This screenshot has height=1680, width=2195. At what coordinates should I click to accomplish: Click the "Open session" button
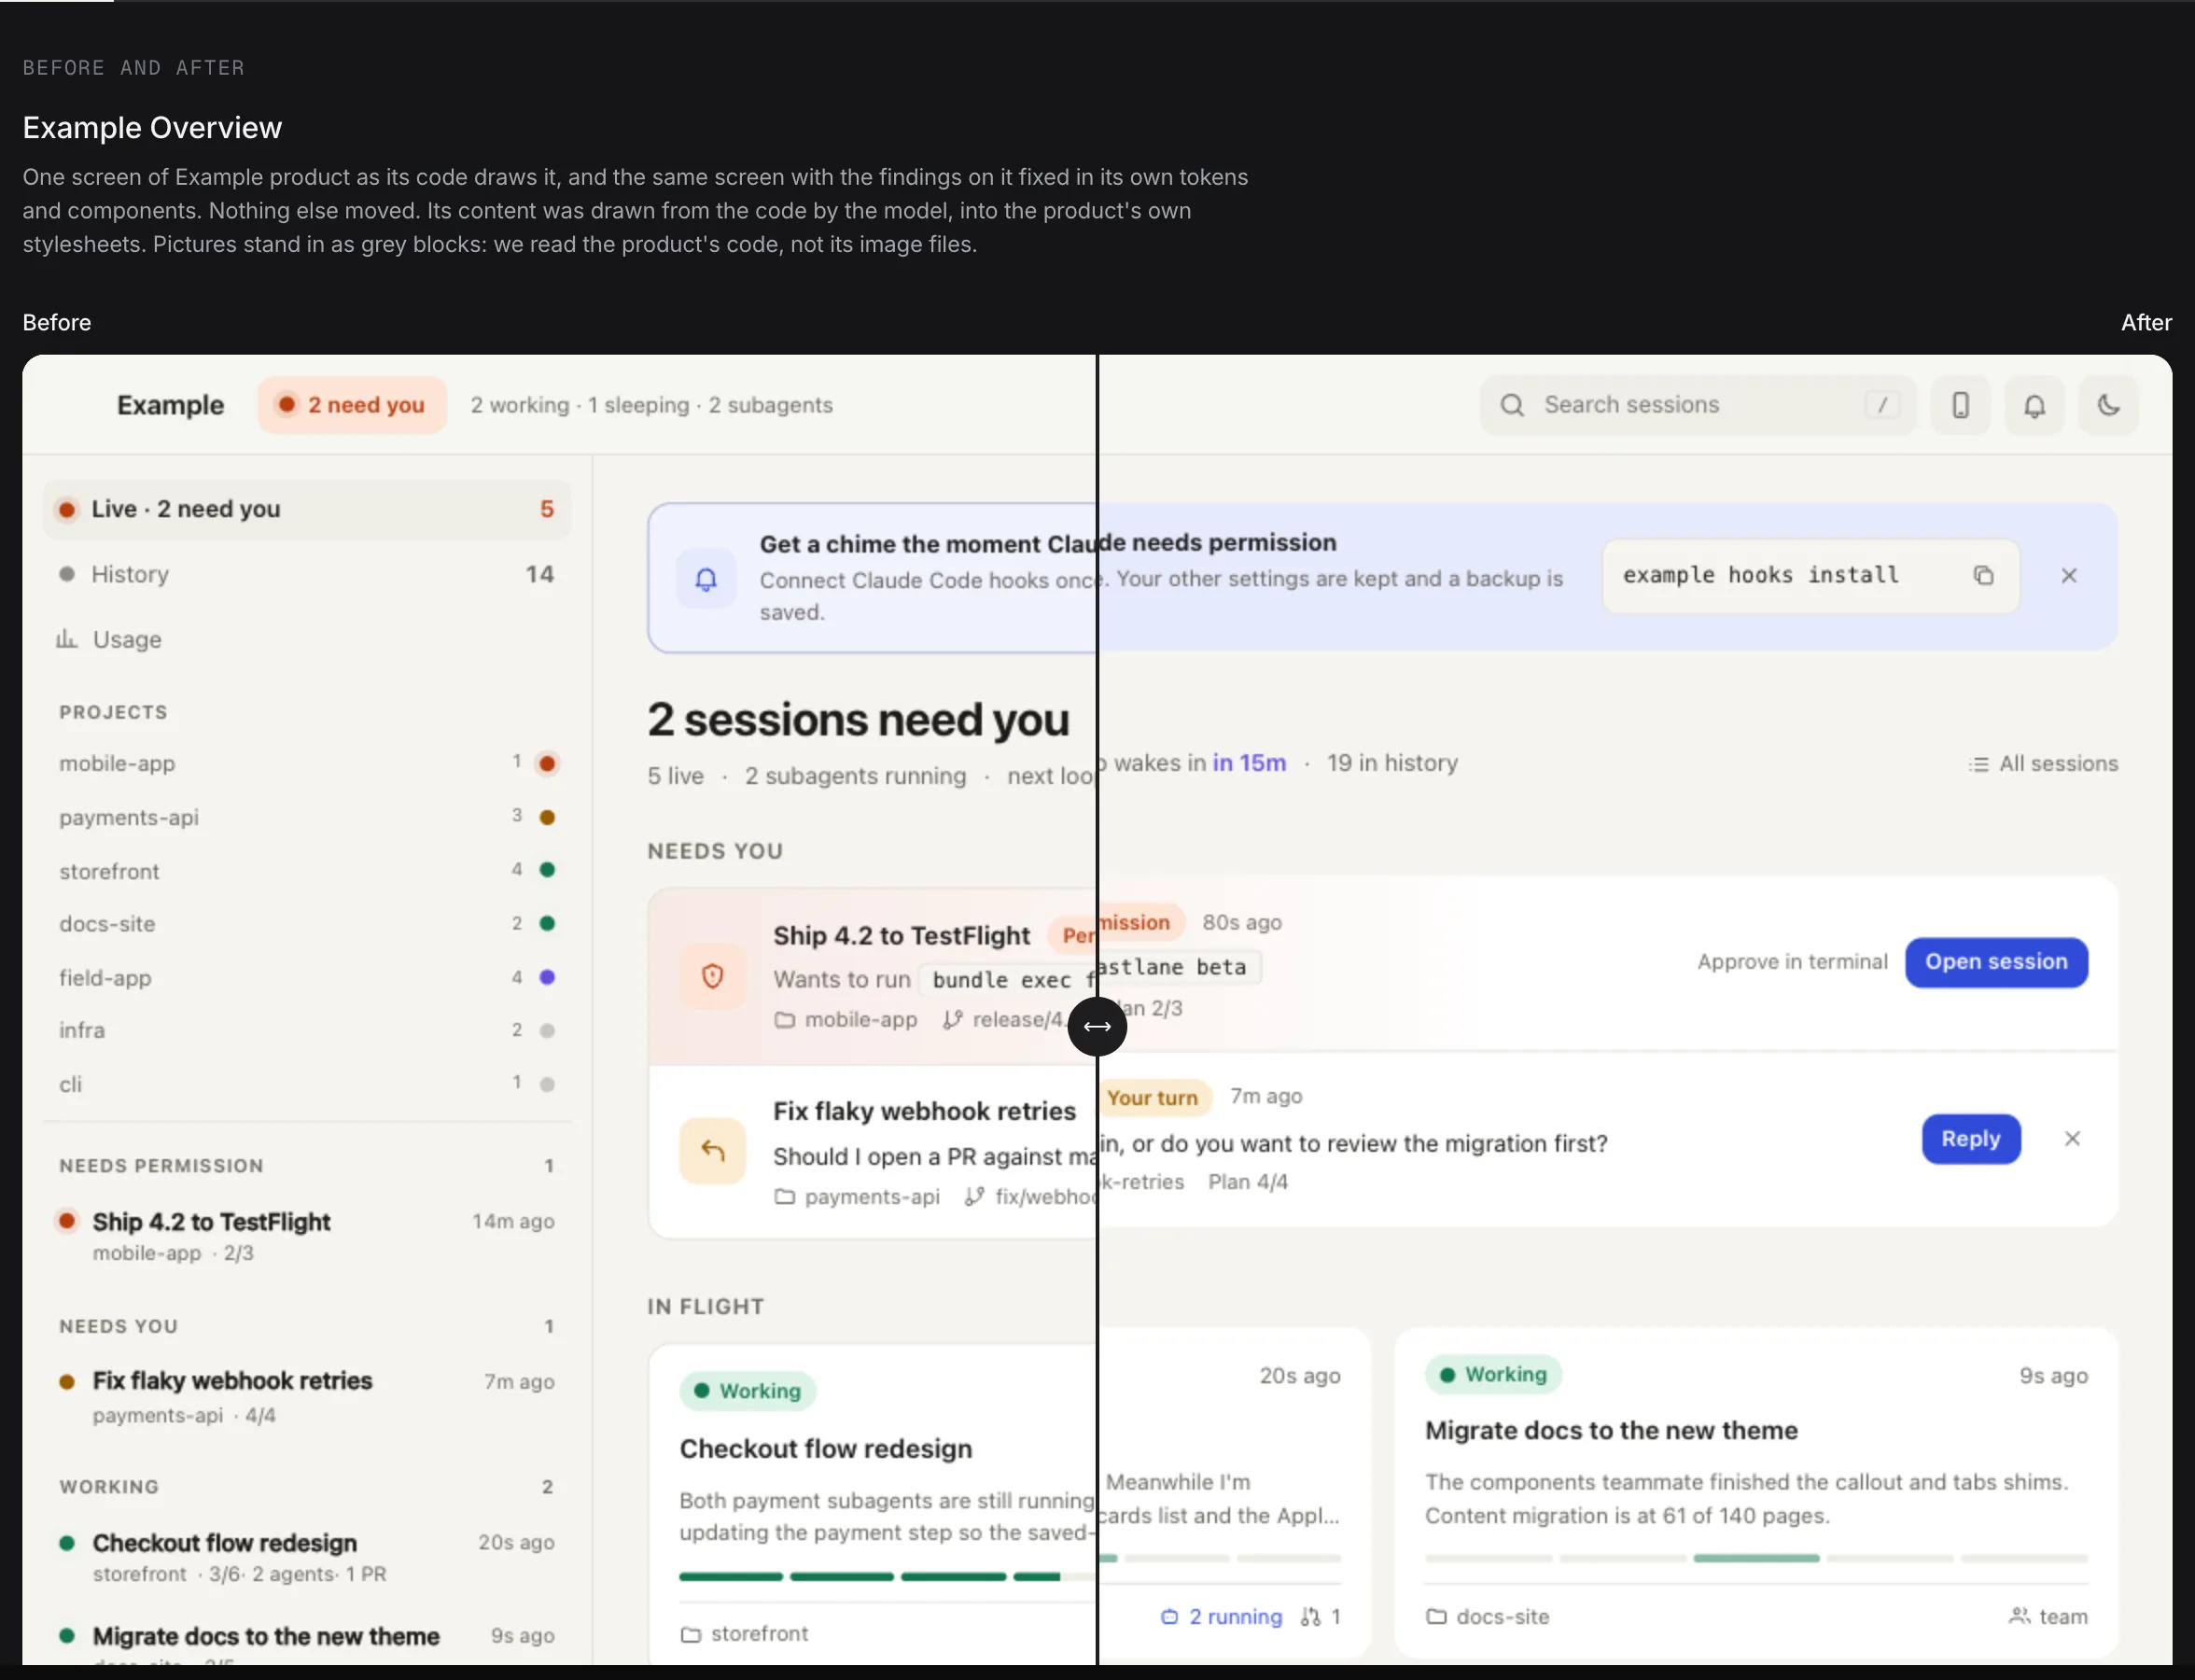tap(1996, 962)
